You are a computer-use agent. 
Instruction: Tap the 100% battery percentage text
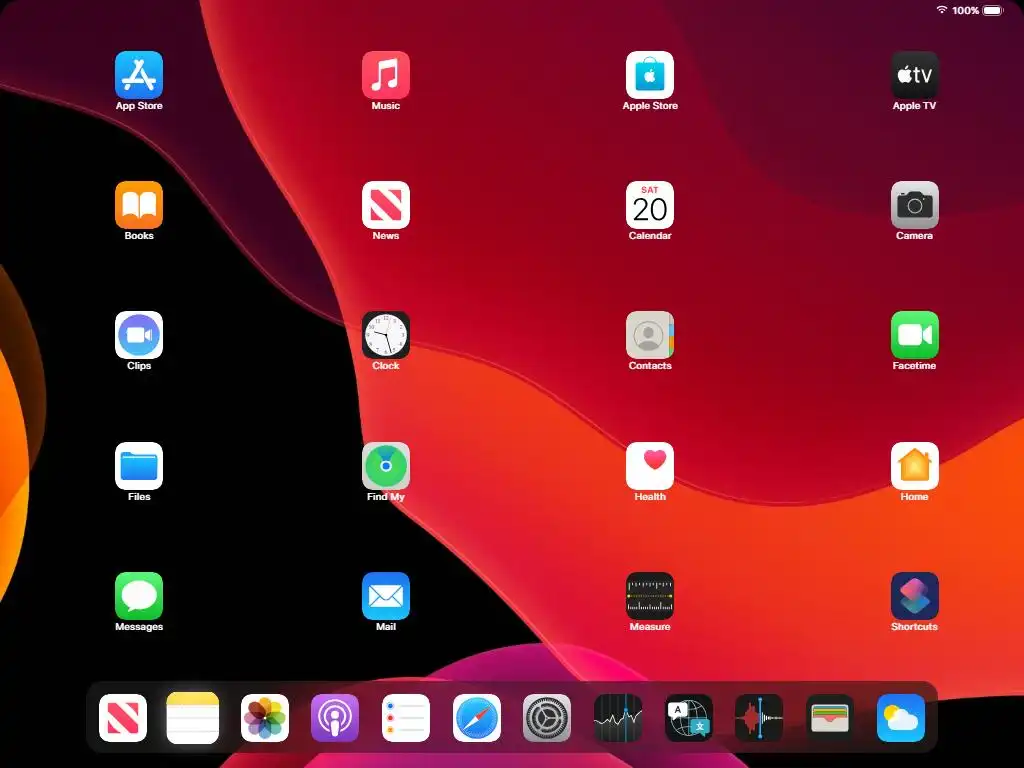tap(965, 10)
